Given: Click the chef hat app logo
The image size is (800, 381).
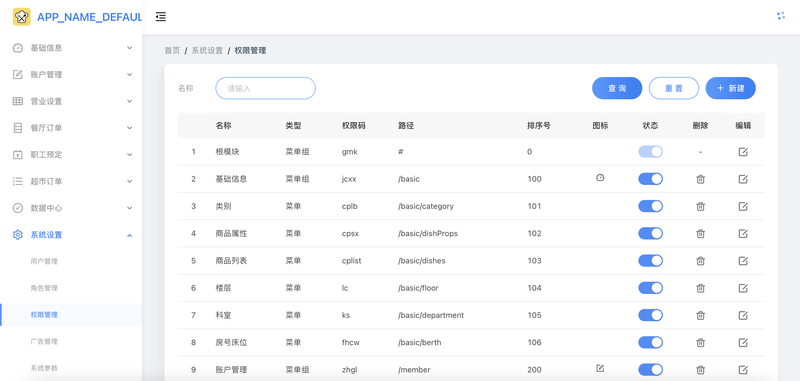Looking at the screenshot, I should pos(21,17).
